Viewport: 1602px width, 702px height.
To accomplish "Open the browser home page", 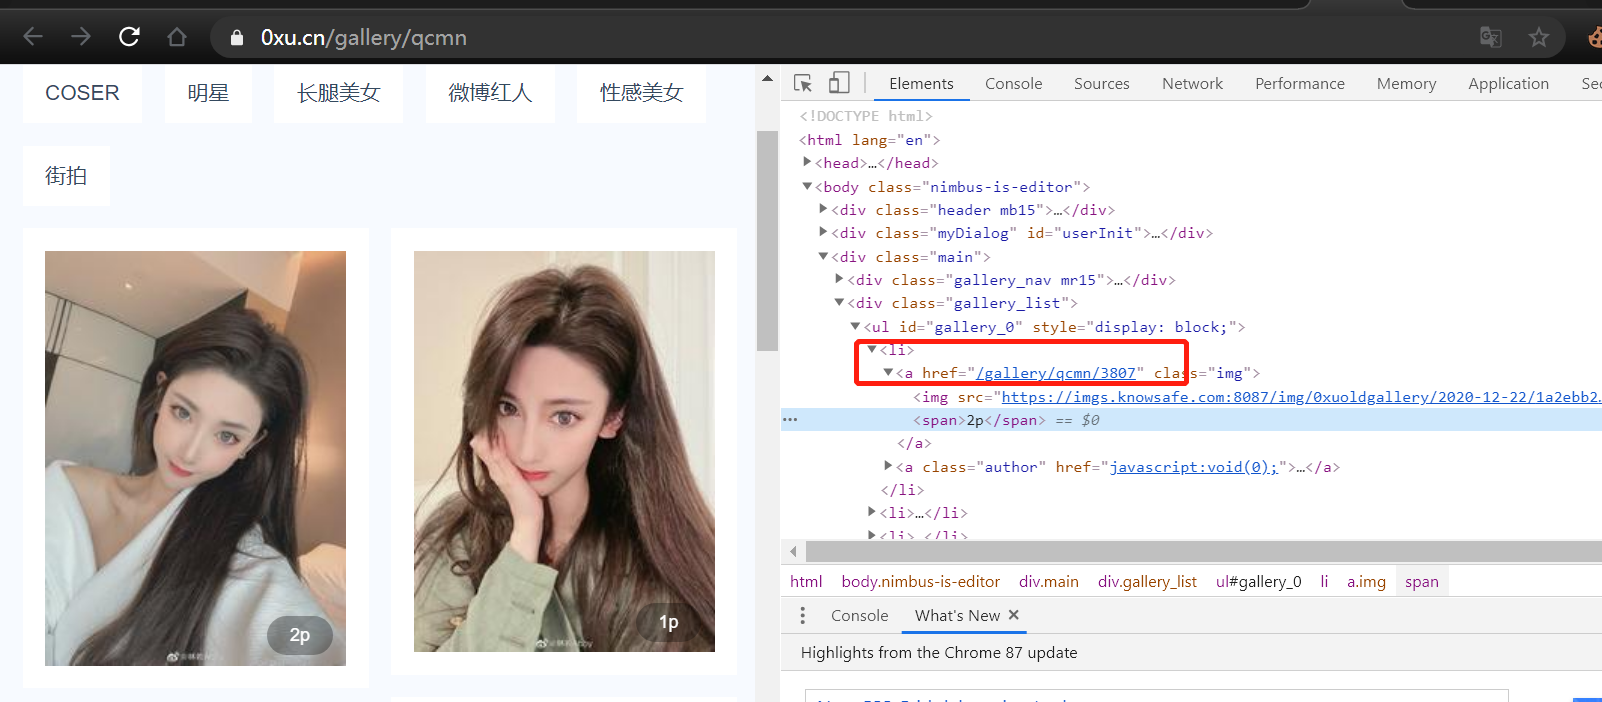I will coord(177,37).
